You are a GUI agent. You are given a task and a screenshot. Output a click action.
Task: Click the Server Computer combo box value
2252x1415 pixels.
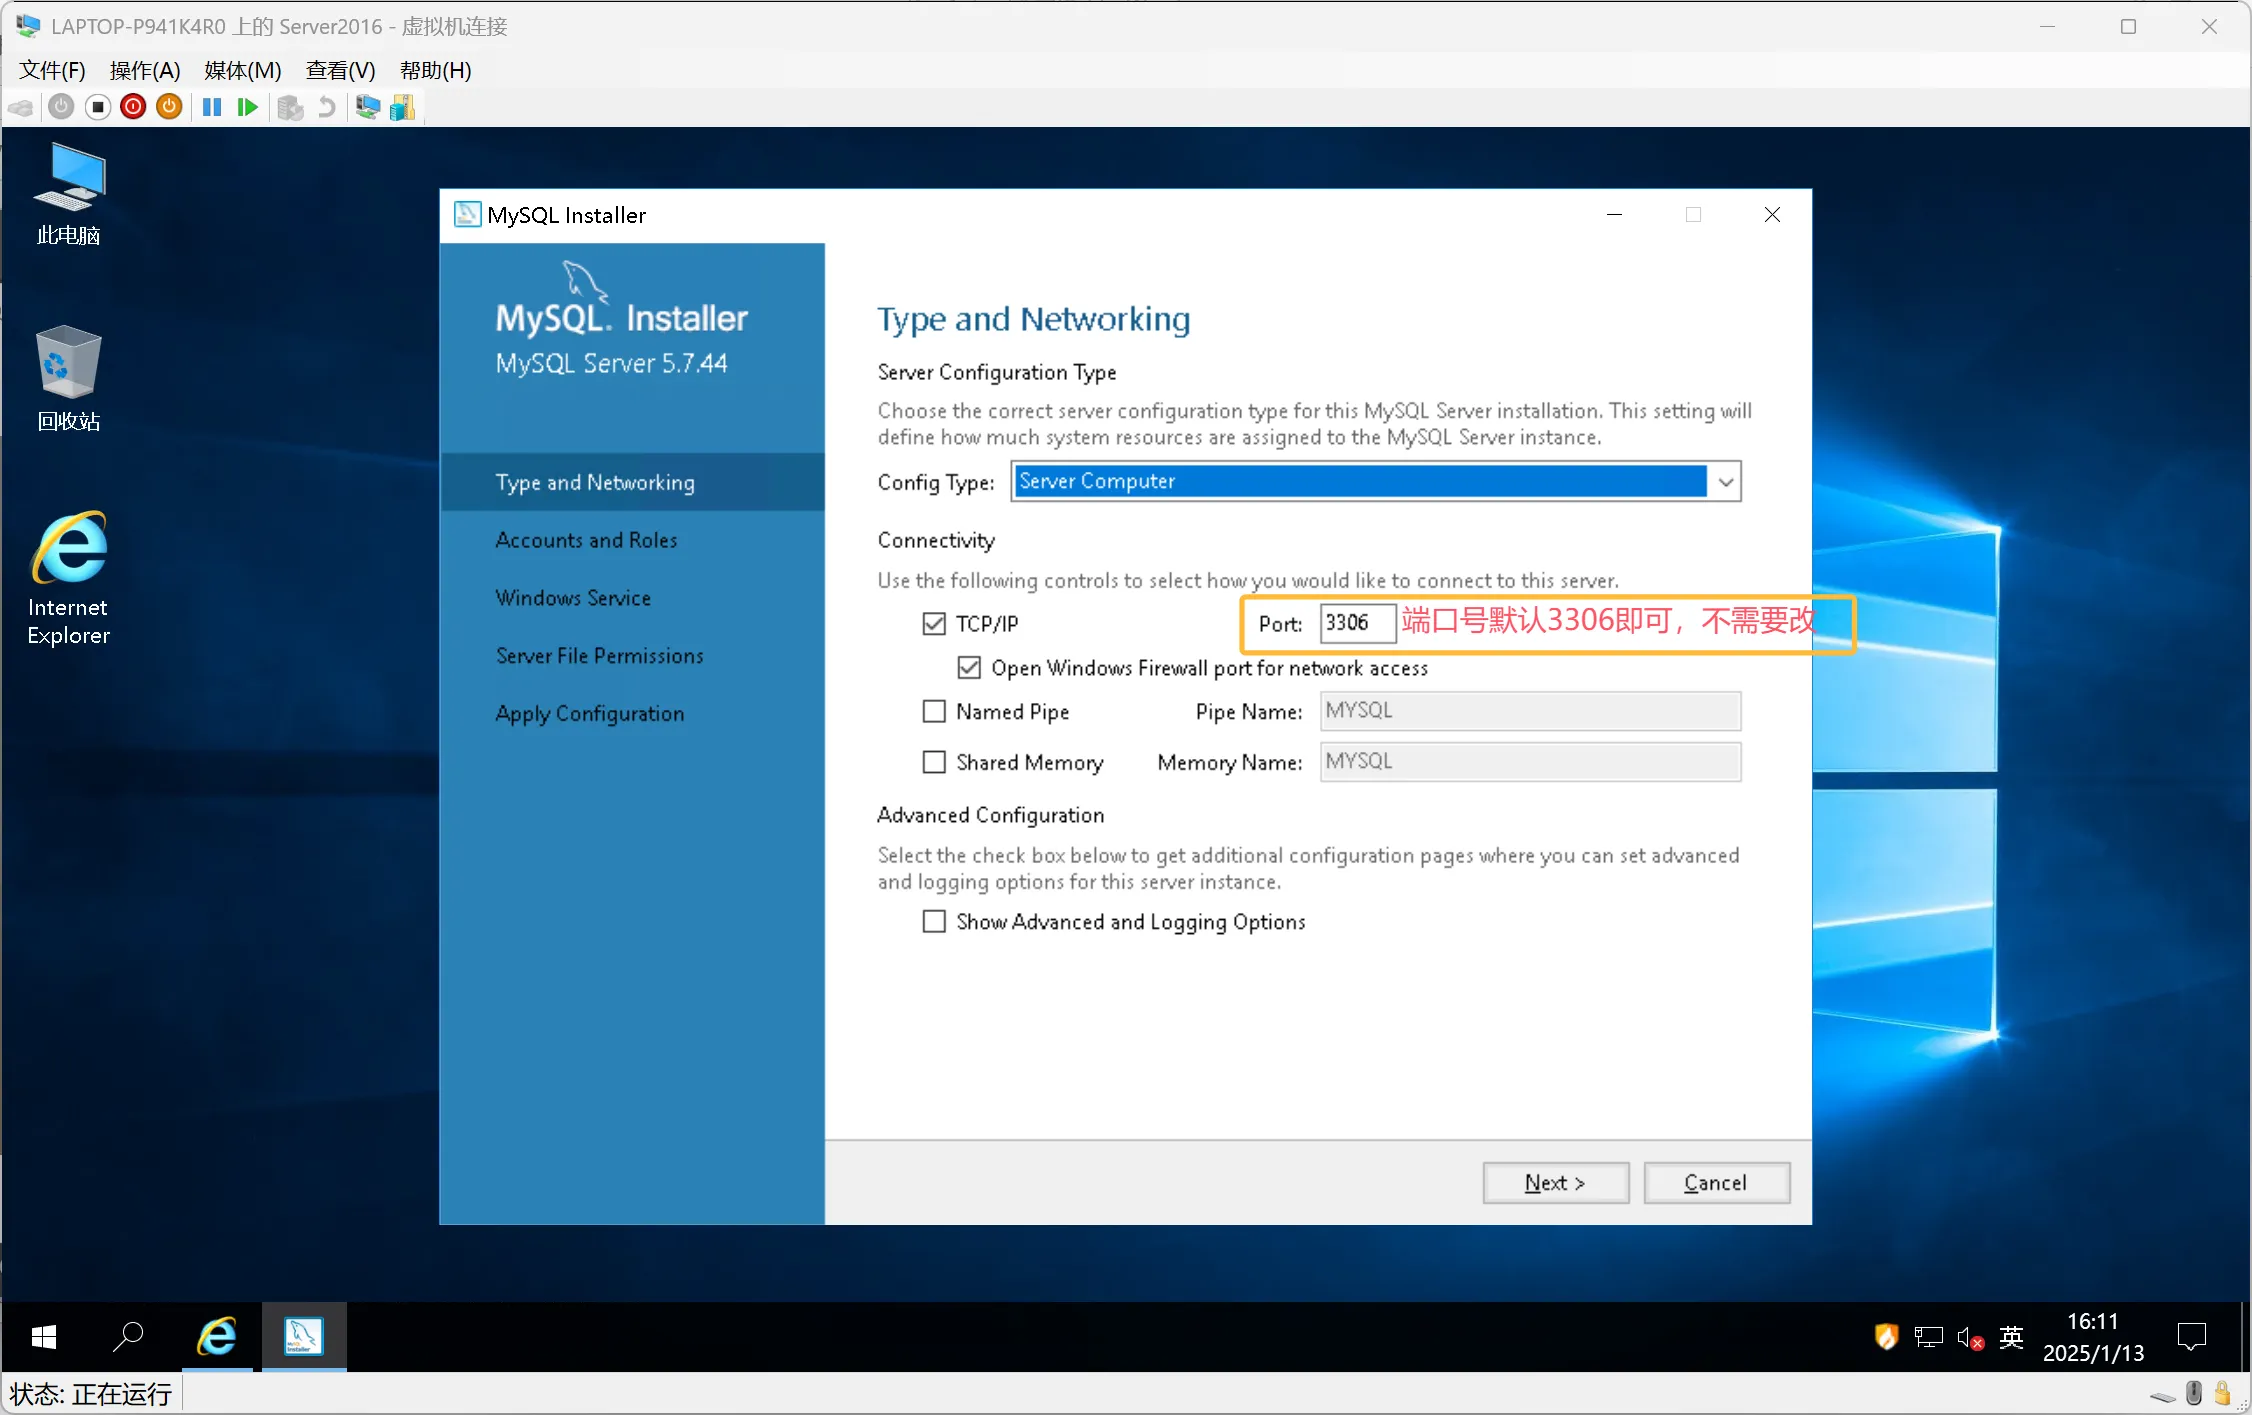click(1360, 481)
